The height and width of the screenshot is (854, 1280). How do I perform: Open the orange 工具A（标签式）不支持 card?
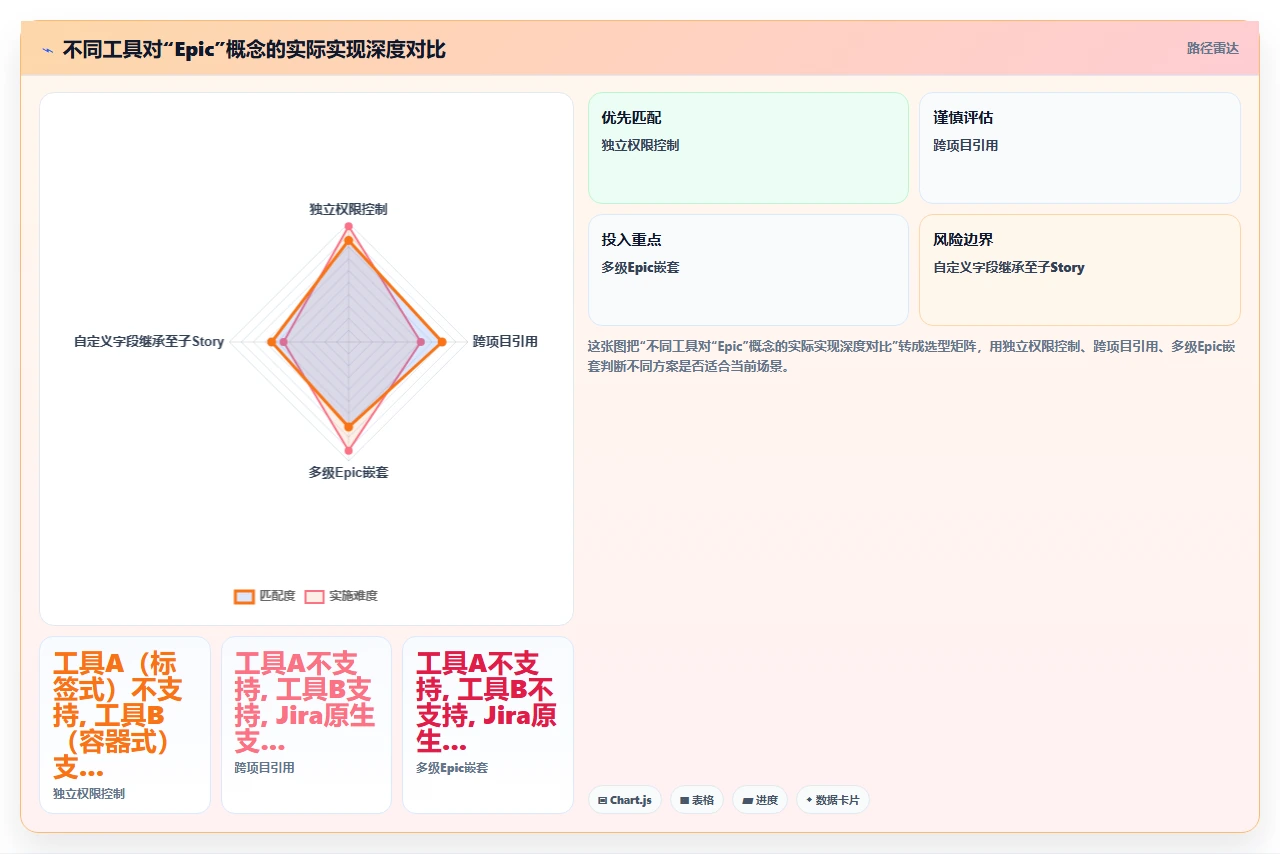tap(125, 725)
